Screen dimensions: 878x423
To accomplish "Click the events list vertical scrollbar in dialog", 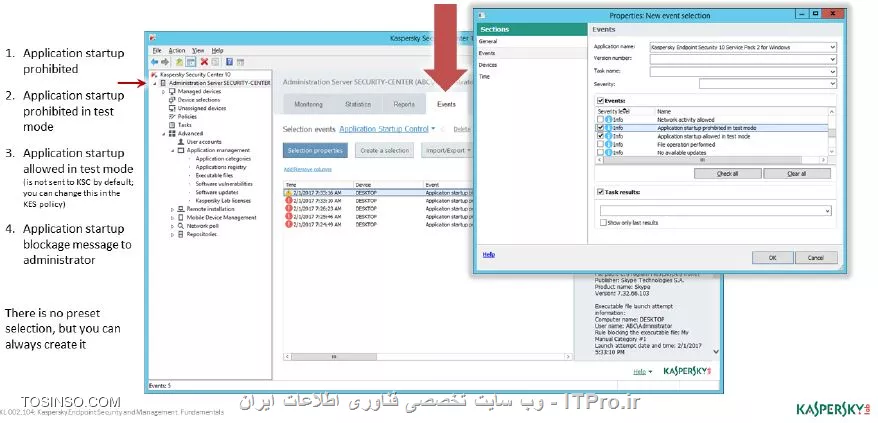I will click(x=832, y=132).
